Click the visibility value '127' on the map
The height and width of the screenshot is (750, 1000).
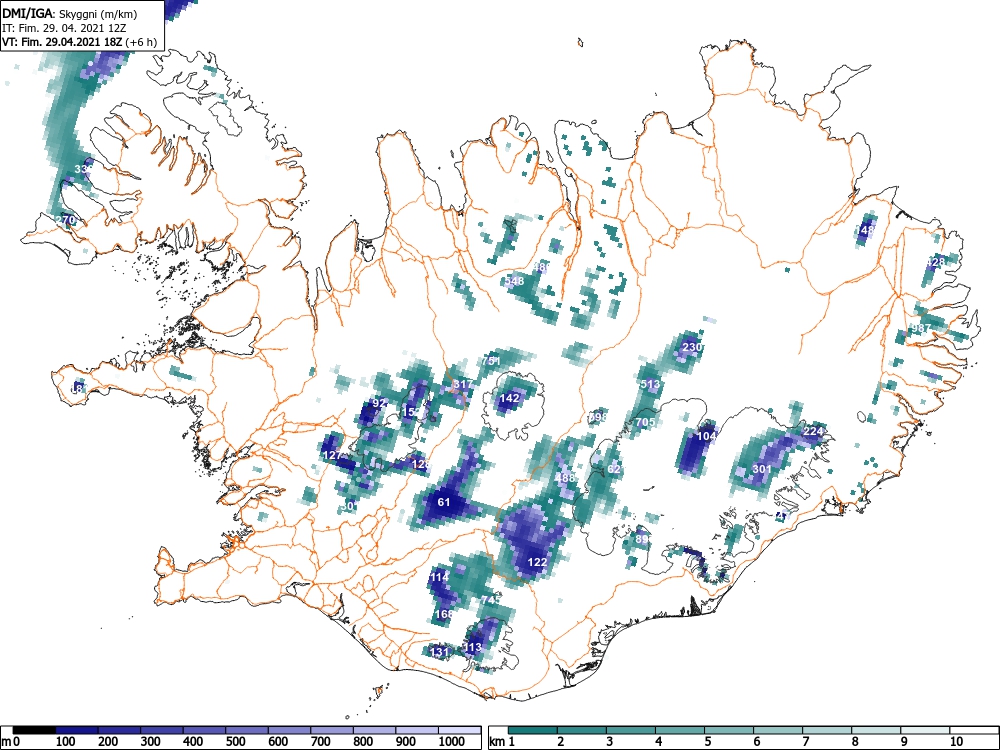(333, 455)
